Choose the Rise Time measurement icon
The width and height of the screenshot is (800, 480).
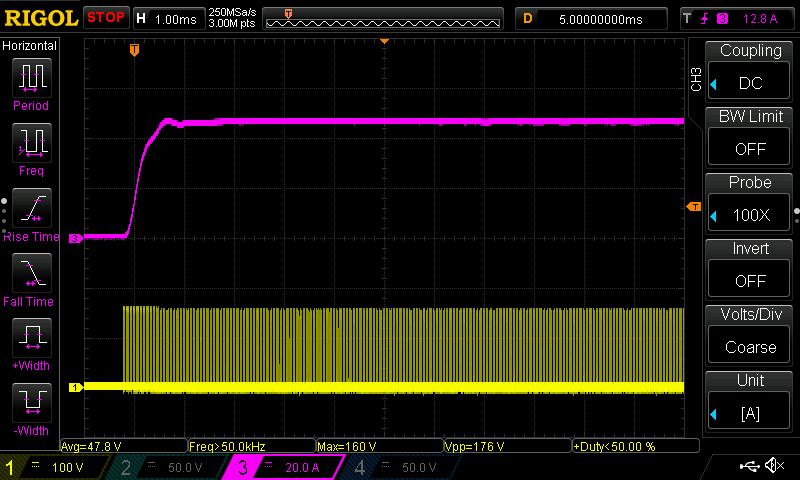(x=31, y=208)
